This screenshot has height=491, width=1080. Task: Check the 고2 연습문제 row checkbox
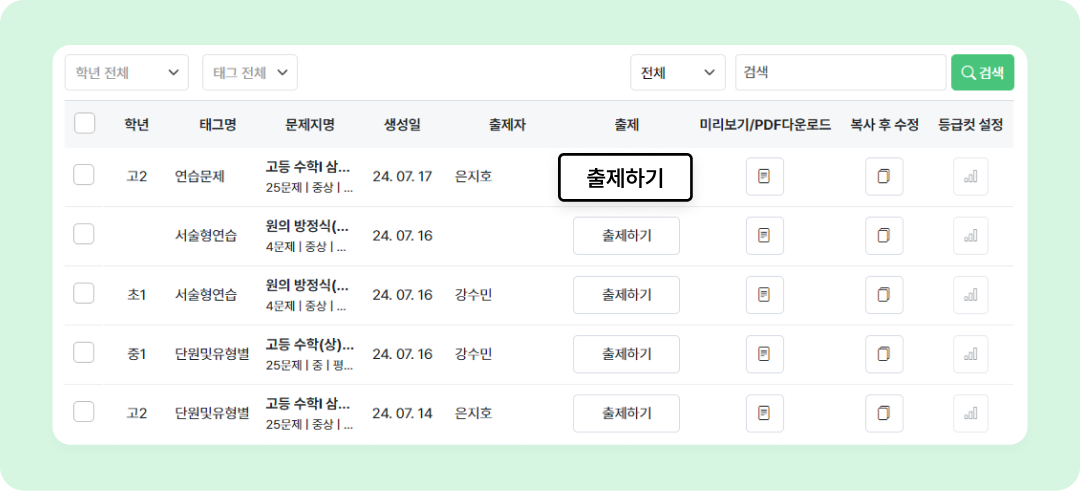(x=84, y=176)
